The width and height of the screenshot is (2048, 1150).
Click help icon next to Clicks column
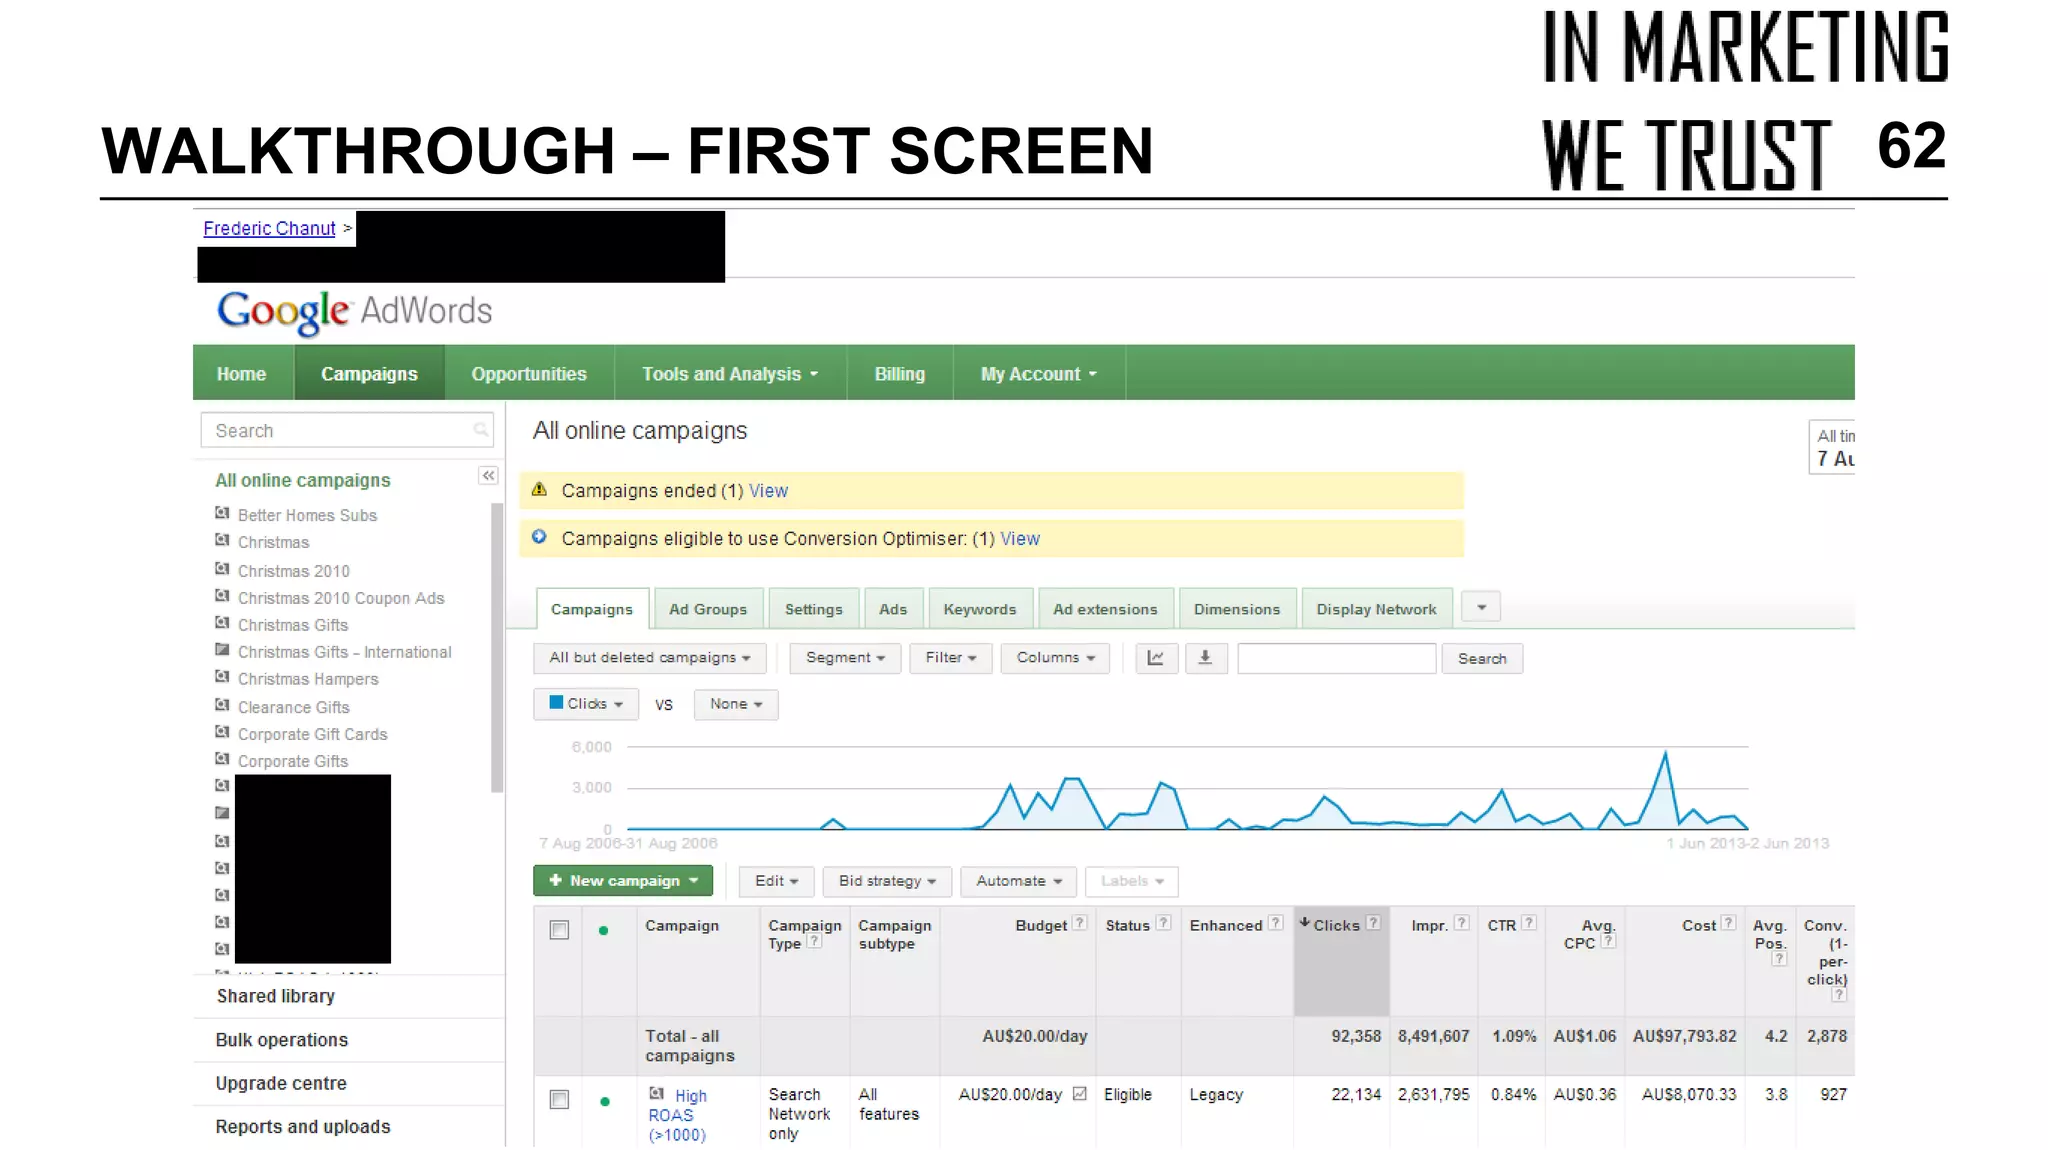[x=1373, y=924]
